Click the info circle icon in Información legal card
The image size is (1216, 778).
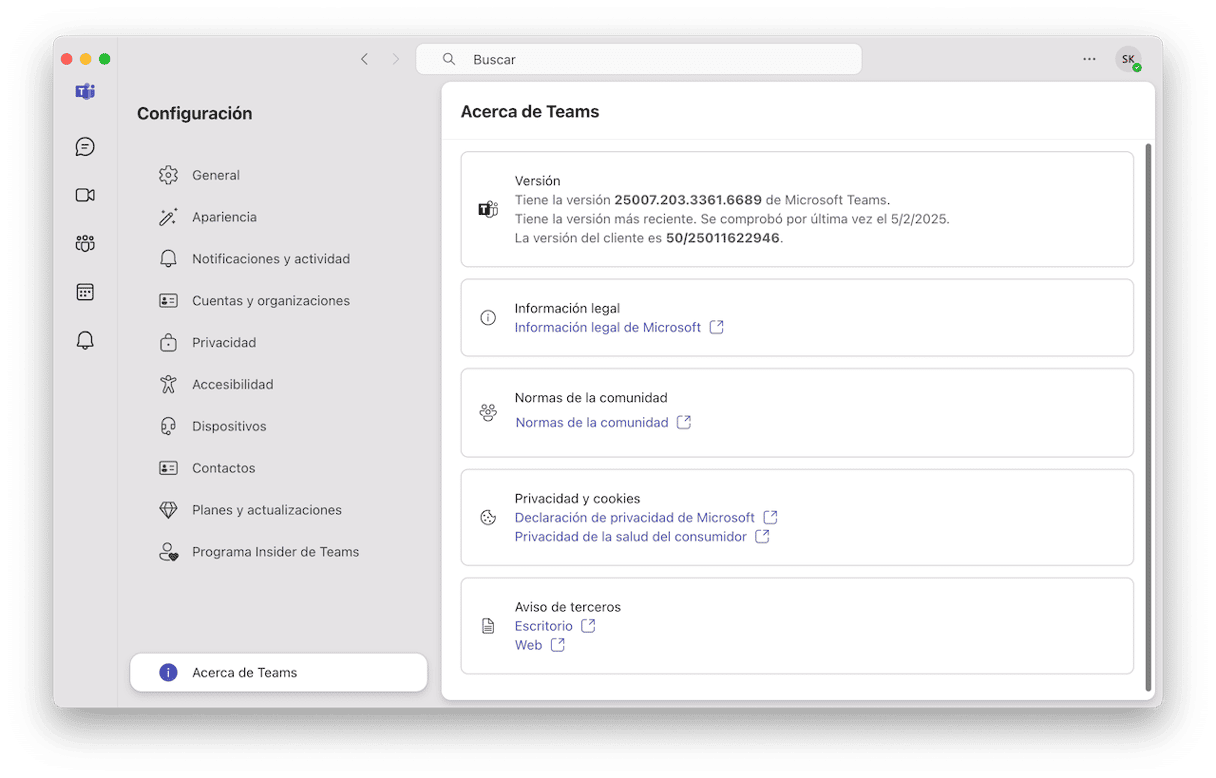pyautogui.click(x=488, y=318)
